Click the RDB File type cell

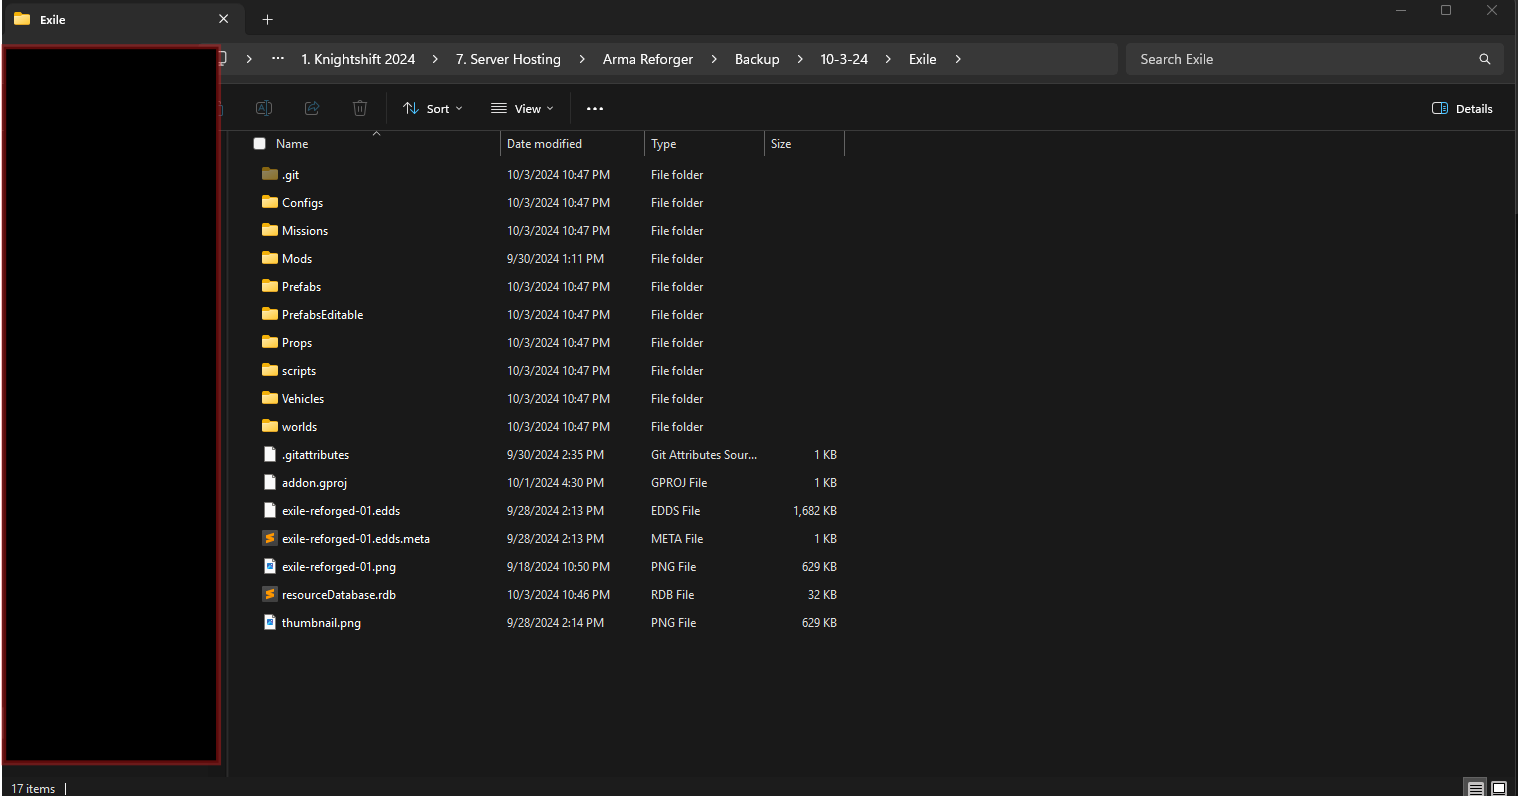click(x=672, y=594)
